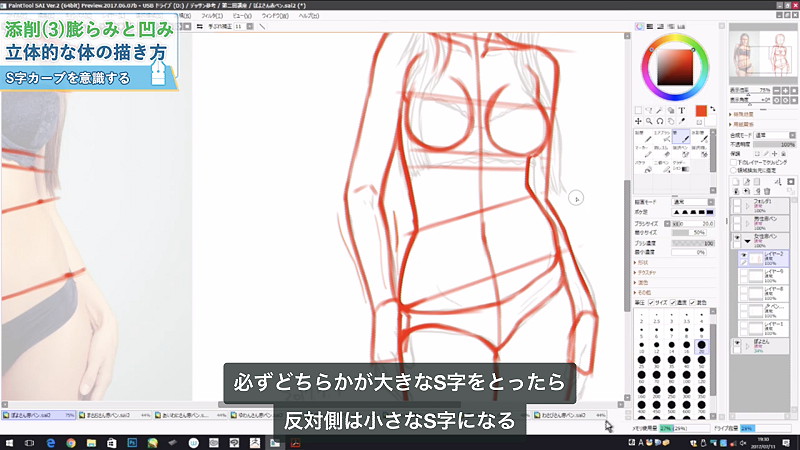This screenshot has width=800, height=450.
Task: Enable 下のレイヤーでクリッピング checkbox
Action: coord(734,162)
